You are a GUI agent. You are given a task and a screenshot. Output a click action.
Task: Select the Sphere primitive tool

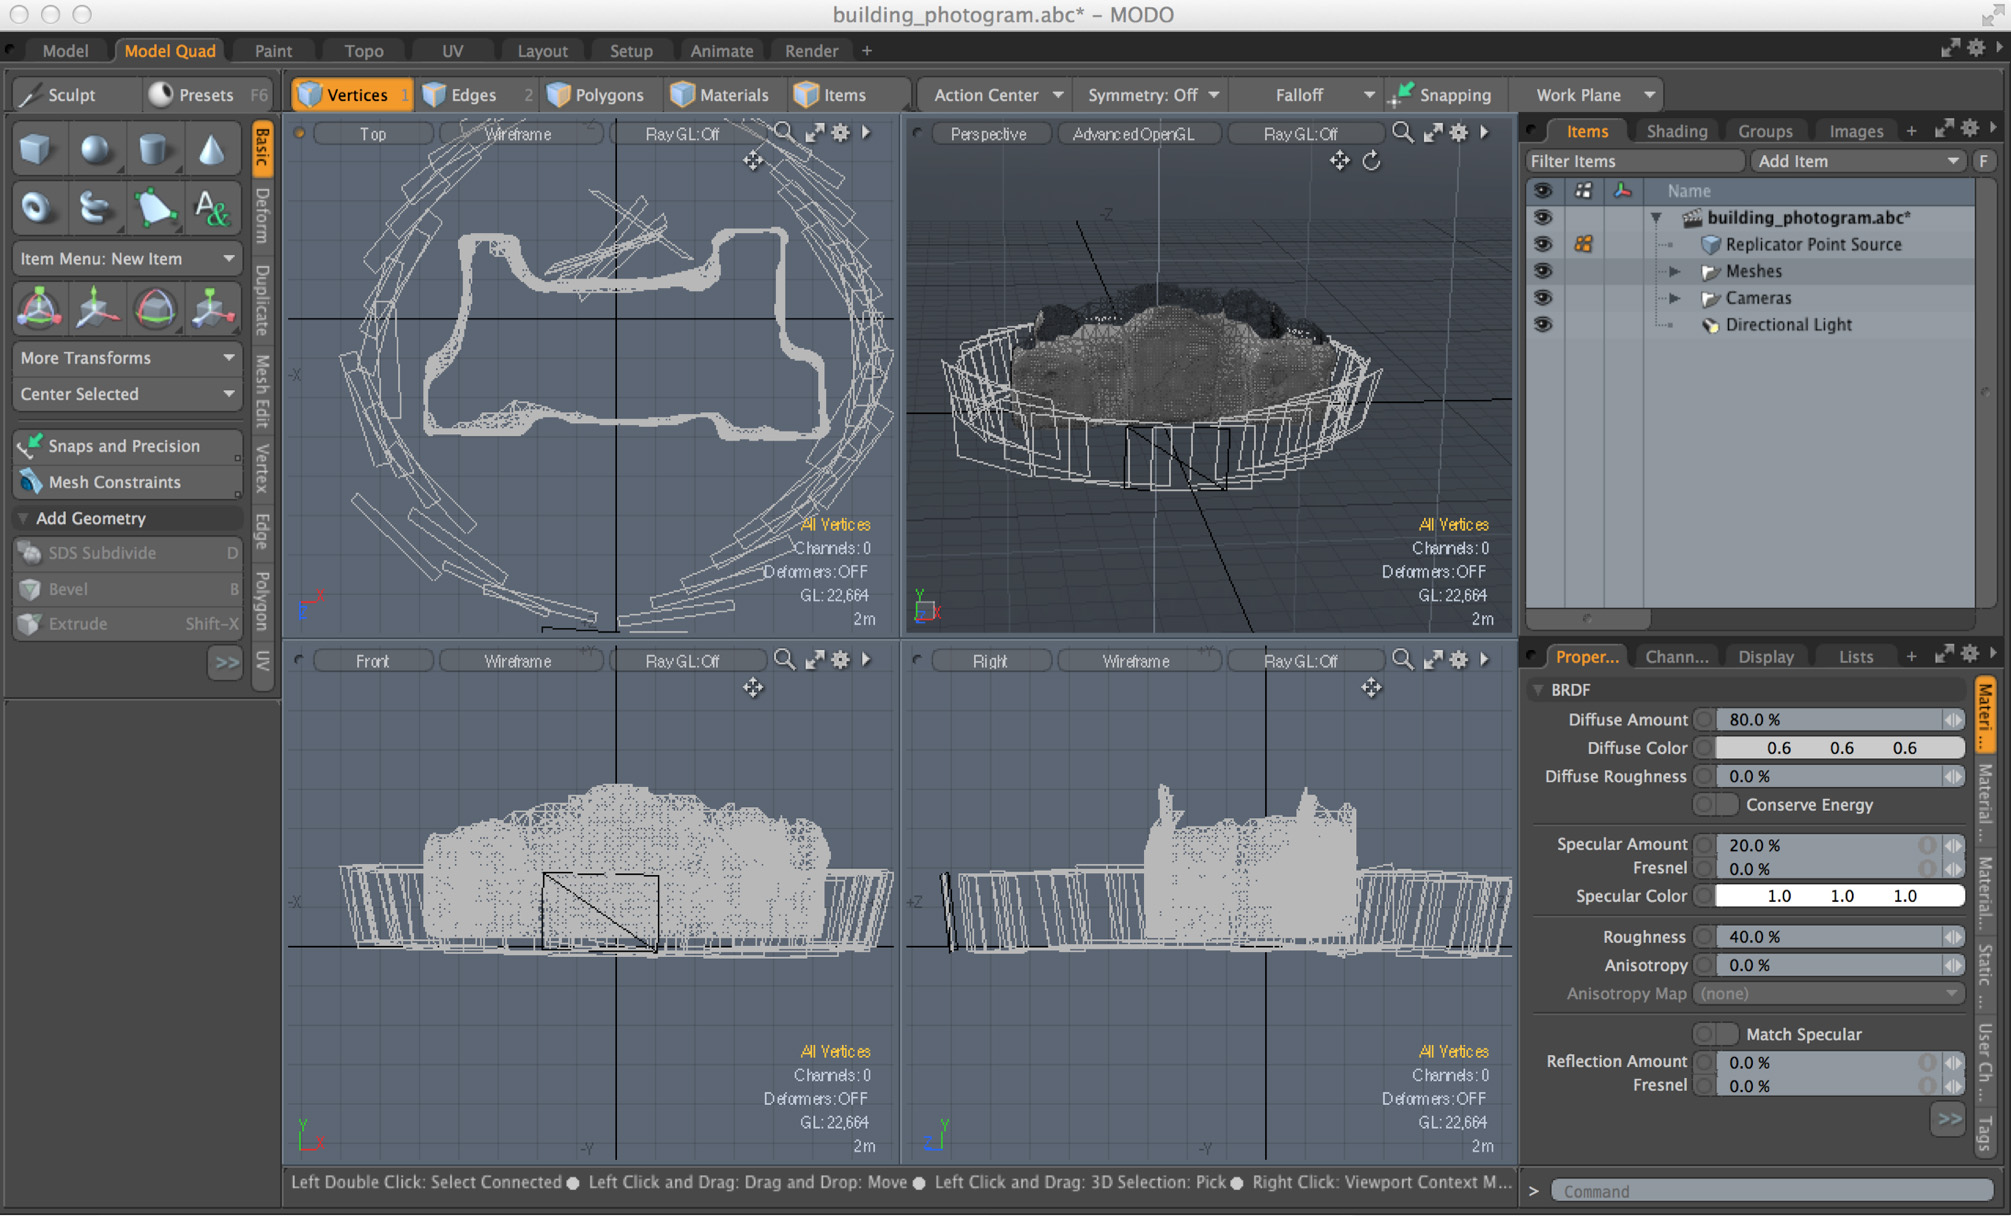pyautogui.click(x=96, y=150)
